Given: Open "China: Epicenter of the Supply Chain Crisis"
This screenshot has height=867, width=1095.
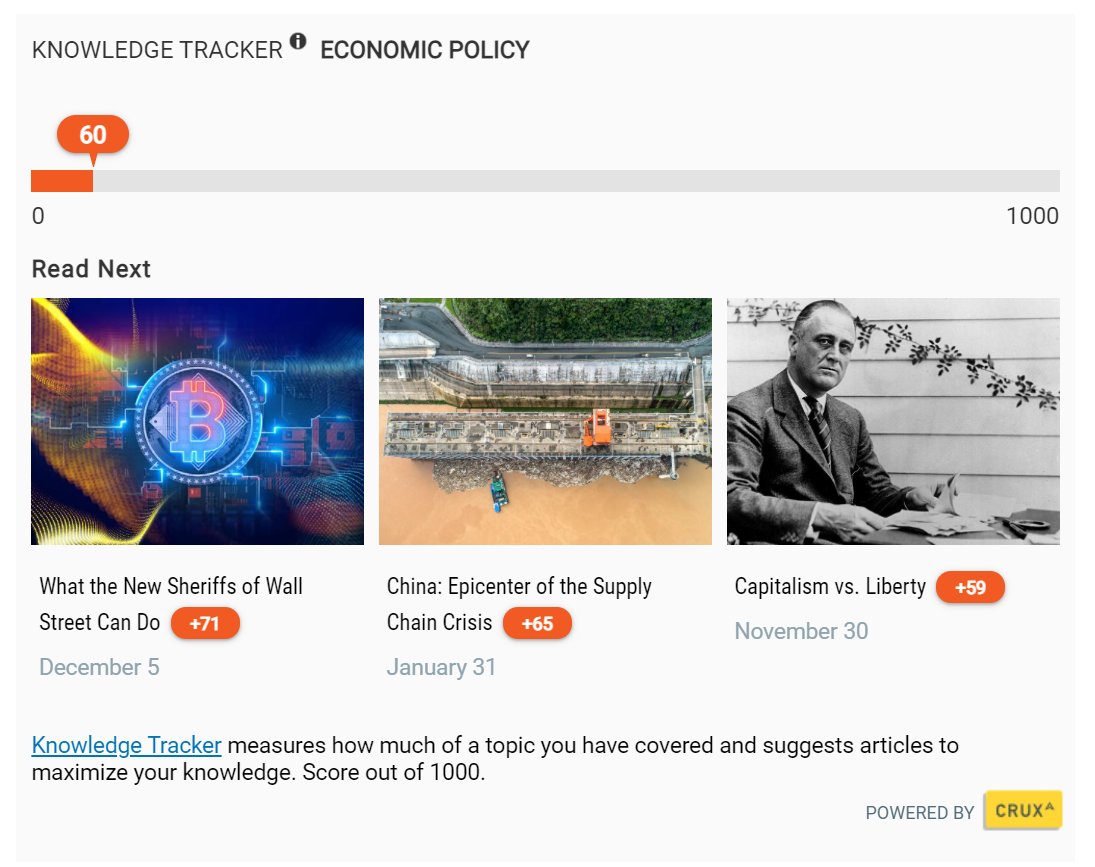Looking at the screenshot, I should [519, 587].
